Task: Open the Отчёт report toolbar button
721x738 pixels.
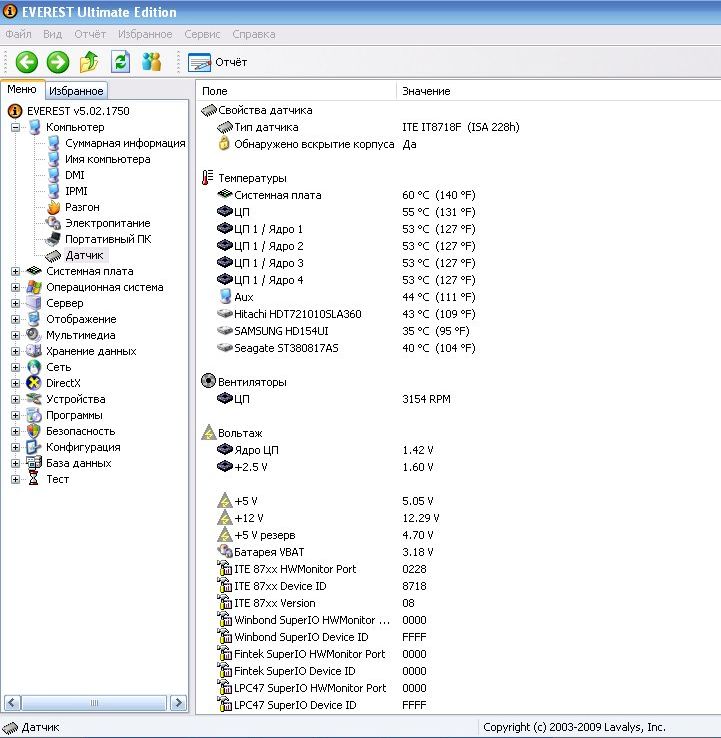Action: (217, 62)
